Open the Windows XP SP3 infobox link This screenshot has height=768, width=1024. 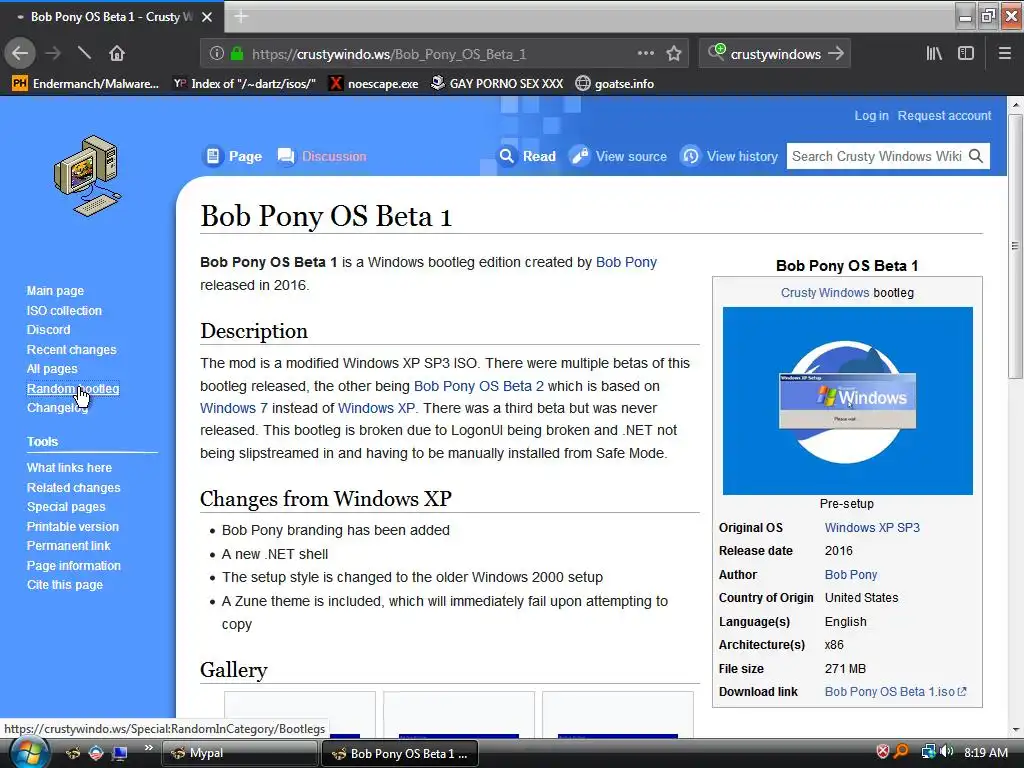pos(872,528)
